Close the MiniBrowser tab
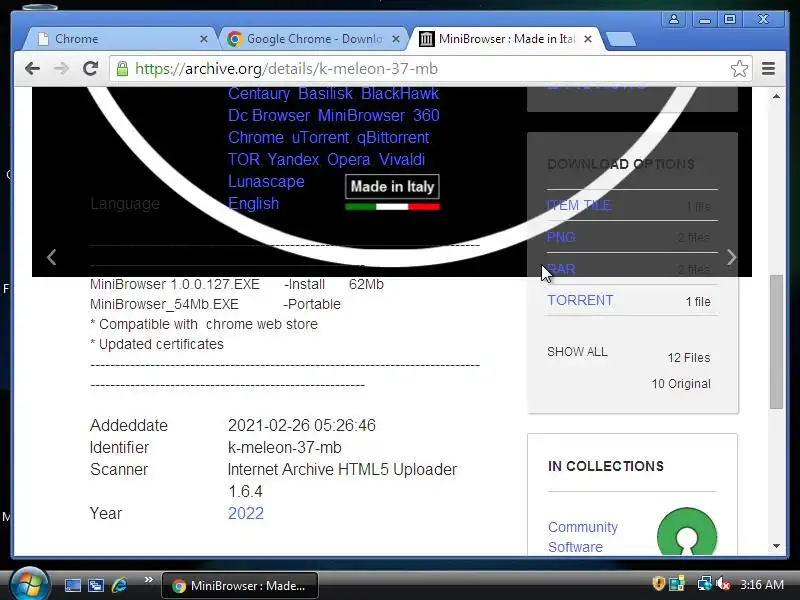The height and width of the screenshot is (600, 800). pyautogui.click(x=588, y=39)
